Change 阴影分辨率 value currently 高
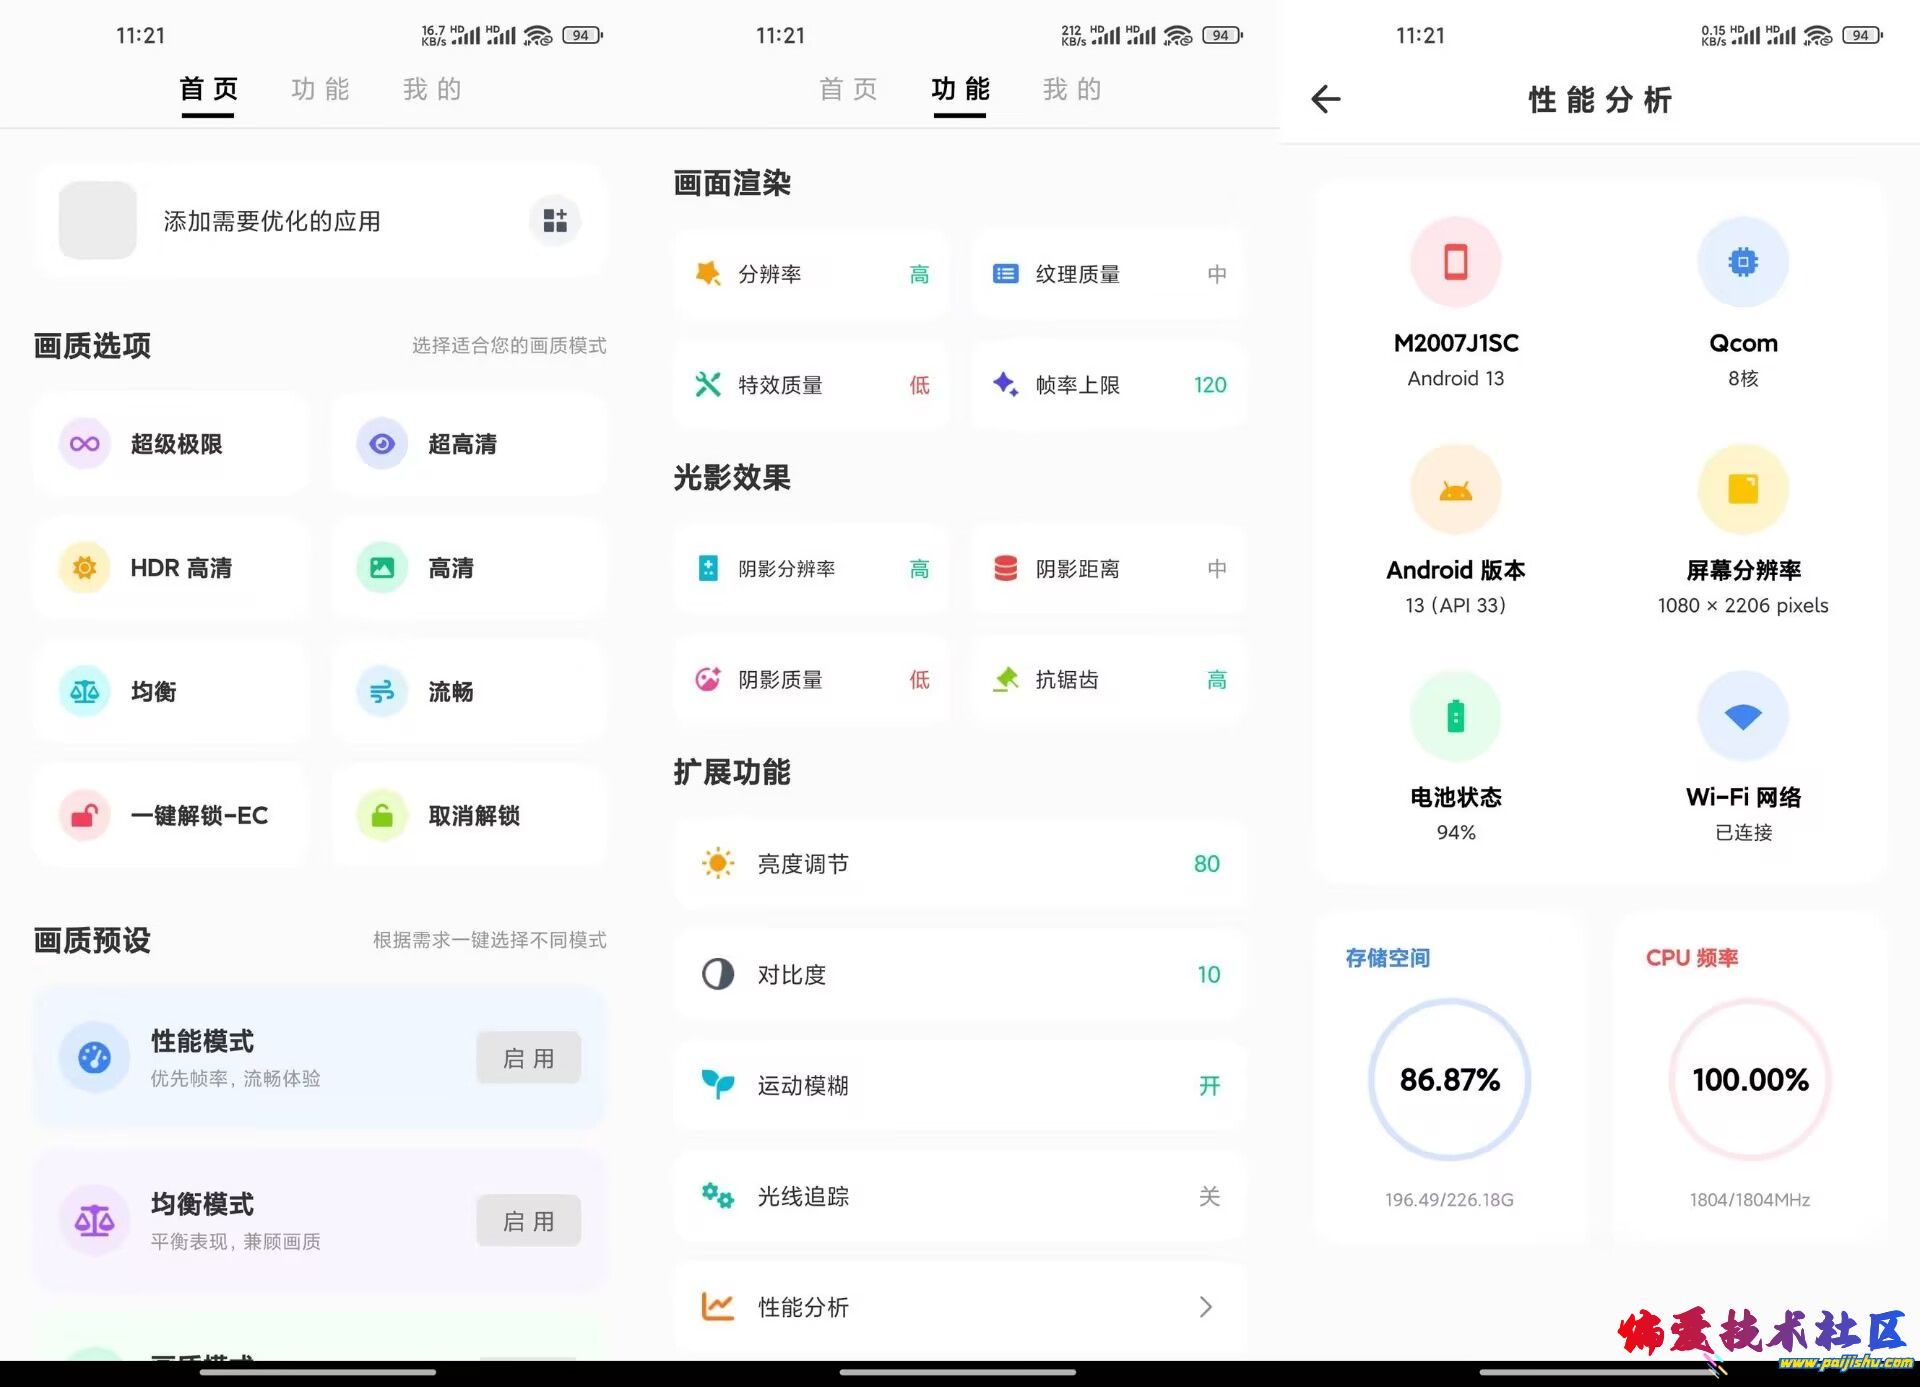1920x1387 pixels. click(919, 569)
